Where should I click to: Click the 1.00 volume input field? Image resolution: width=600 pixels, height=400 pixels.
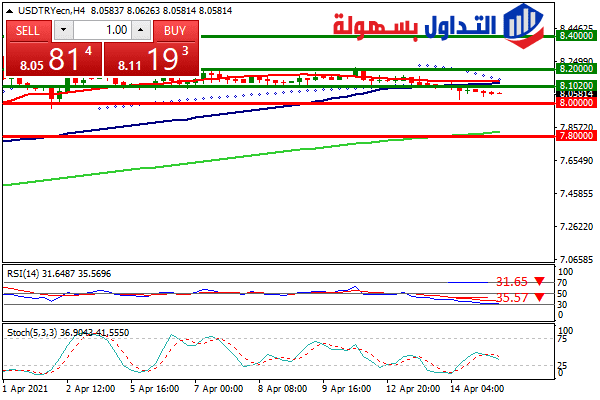tap(102, 30)
